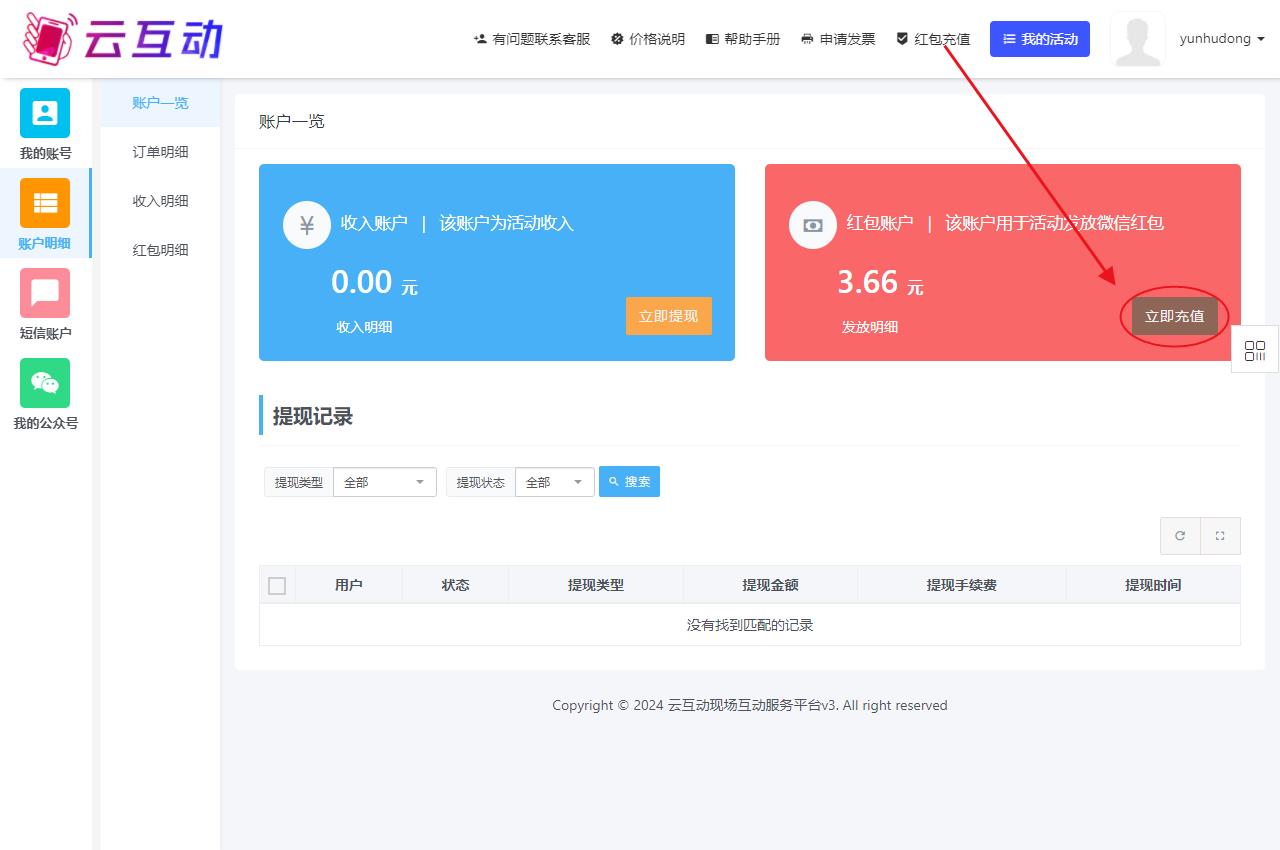Click 提现时间 column header
Viewport: 1280px width, 850px height.
(1153, 585)
